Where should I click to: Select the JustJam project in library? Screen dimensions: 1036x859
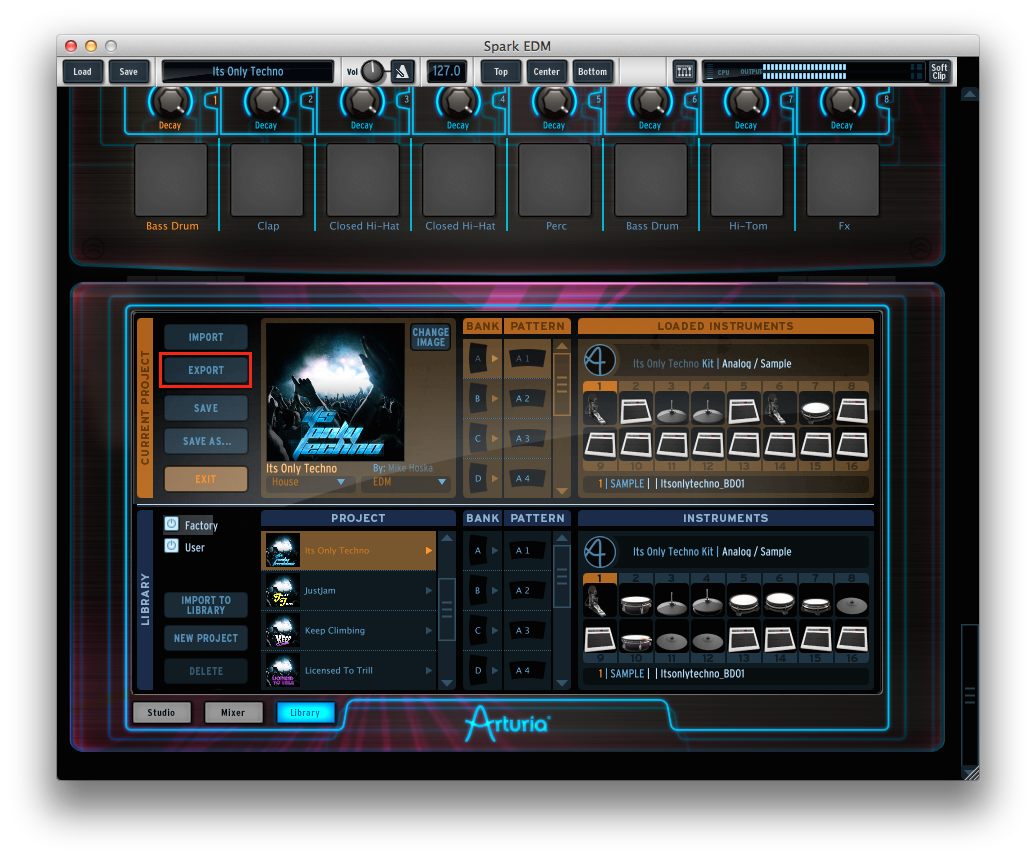point(348,591)
